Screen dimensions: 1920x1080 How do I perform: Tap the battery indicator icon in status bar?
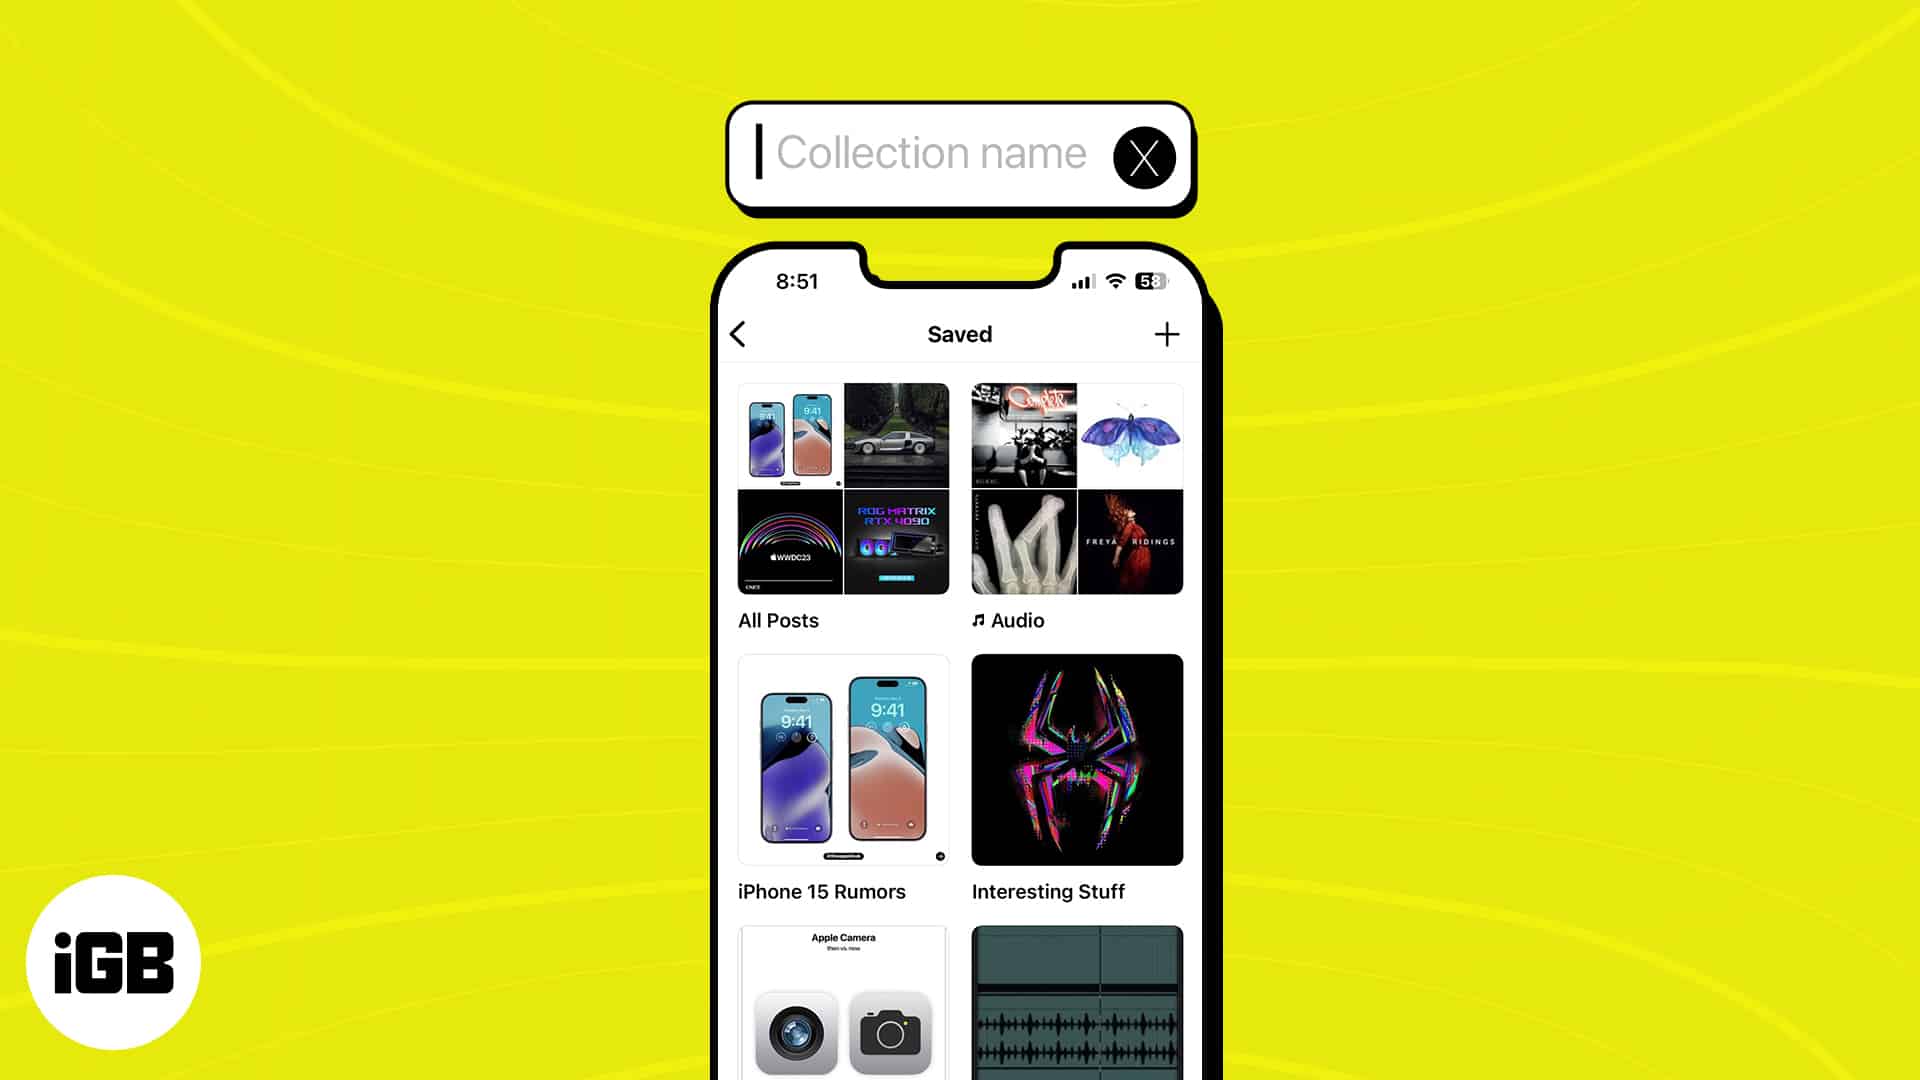coord(1149,281)
